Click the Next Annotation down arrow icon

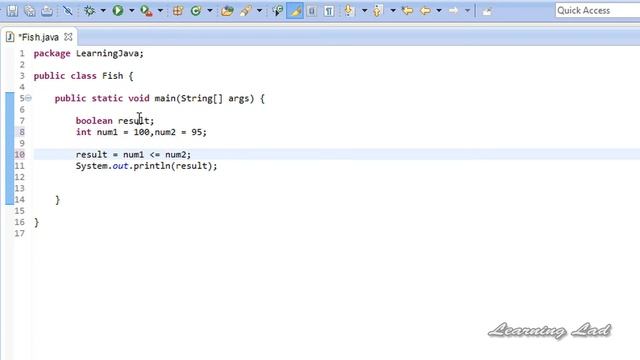tap(349, 11)
